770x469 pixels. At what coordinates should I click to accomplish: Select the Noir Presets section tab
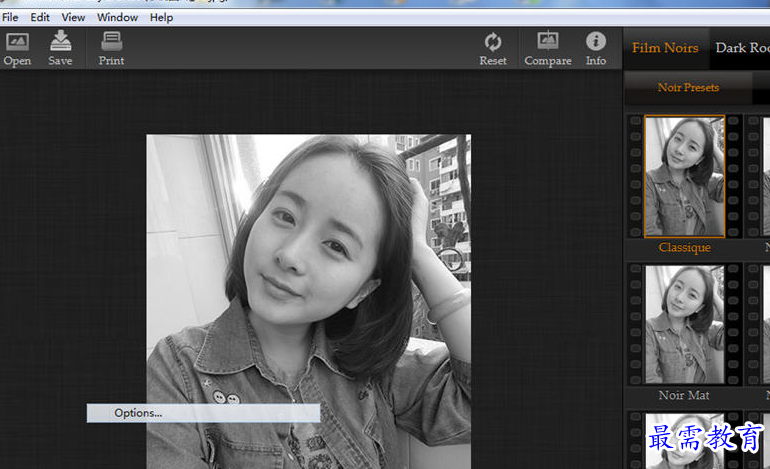tap(688, 87)
